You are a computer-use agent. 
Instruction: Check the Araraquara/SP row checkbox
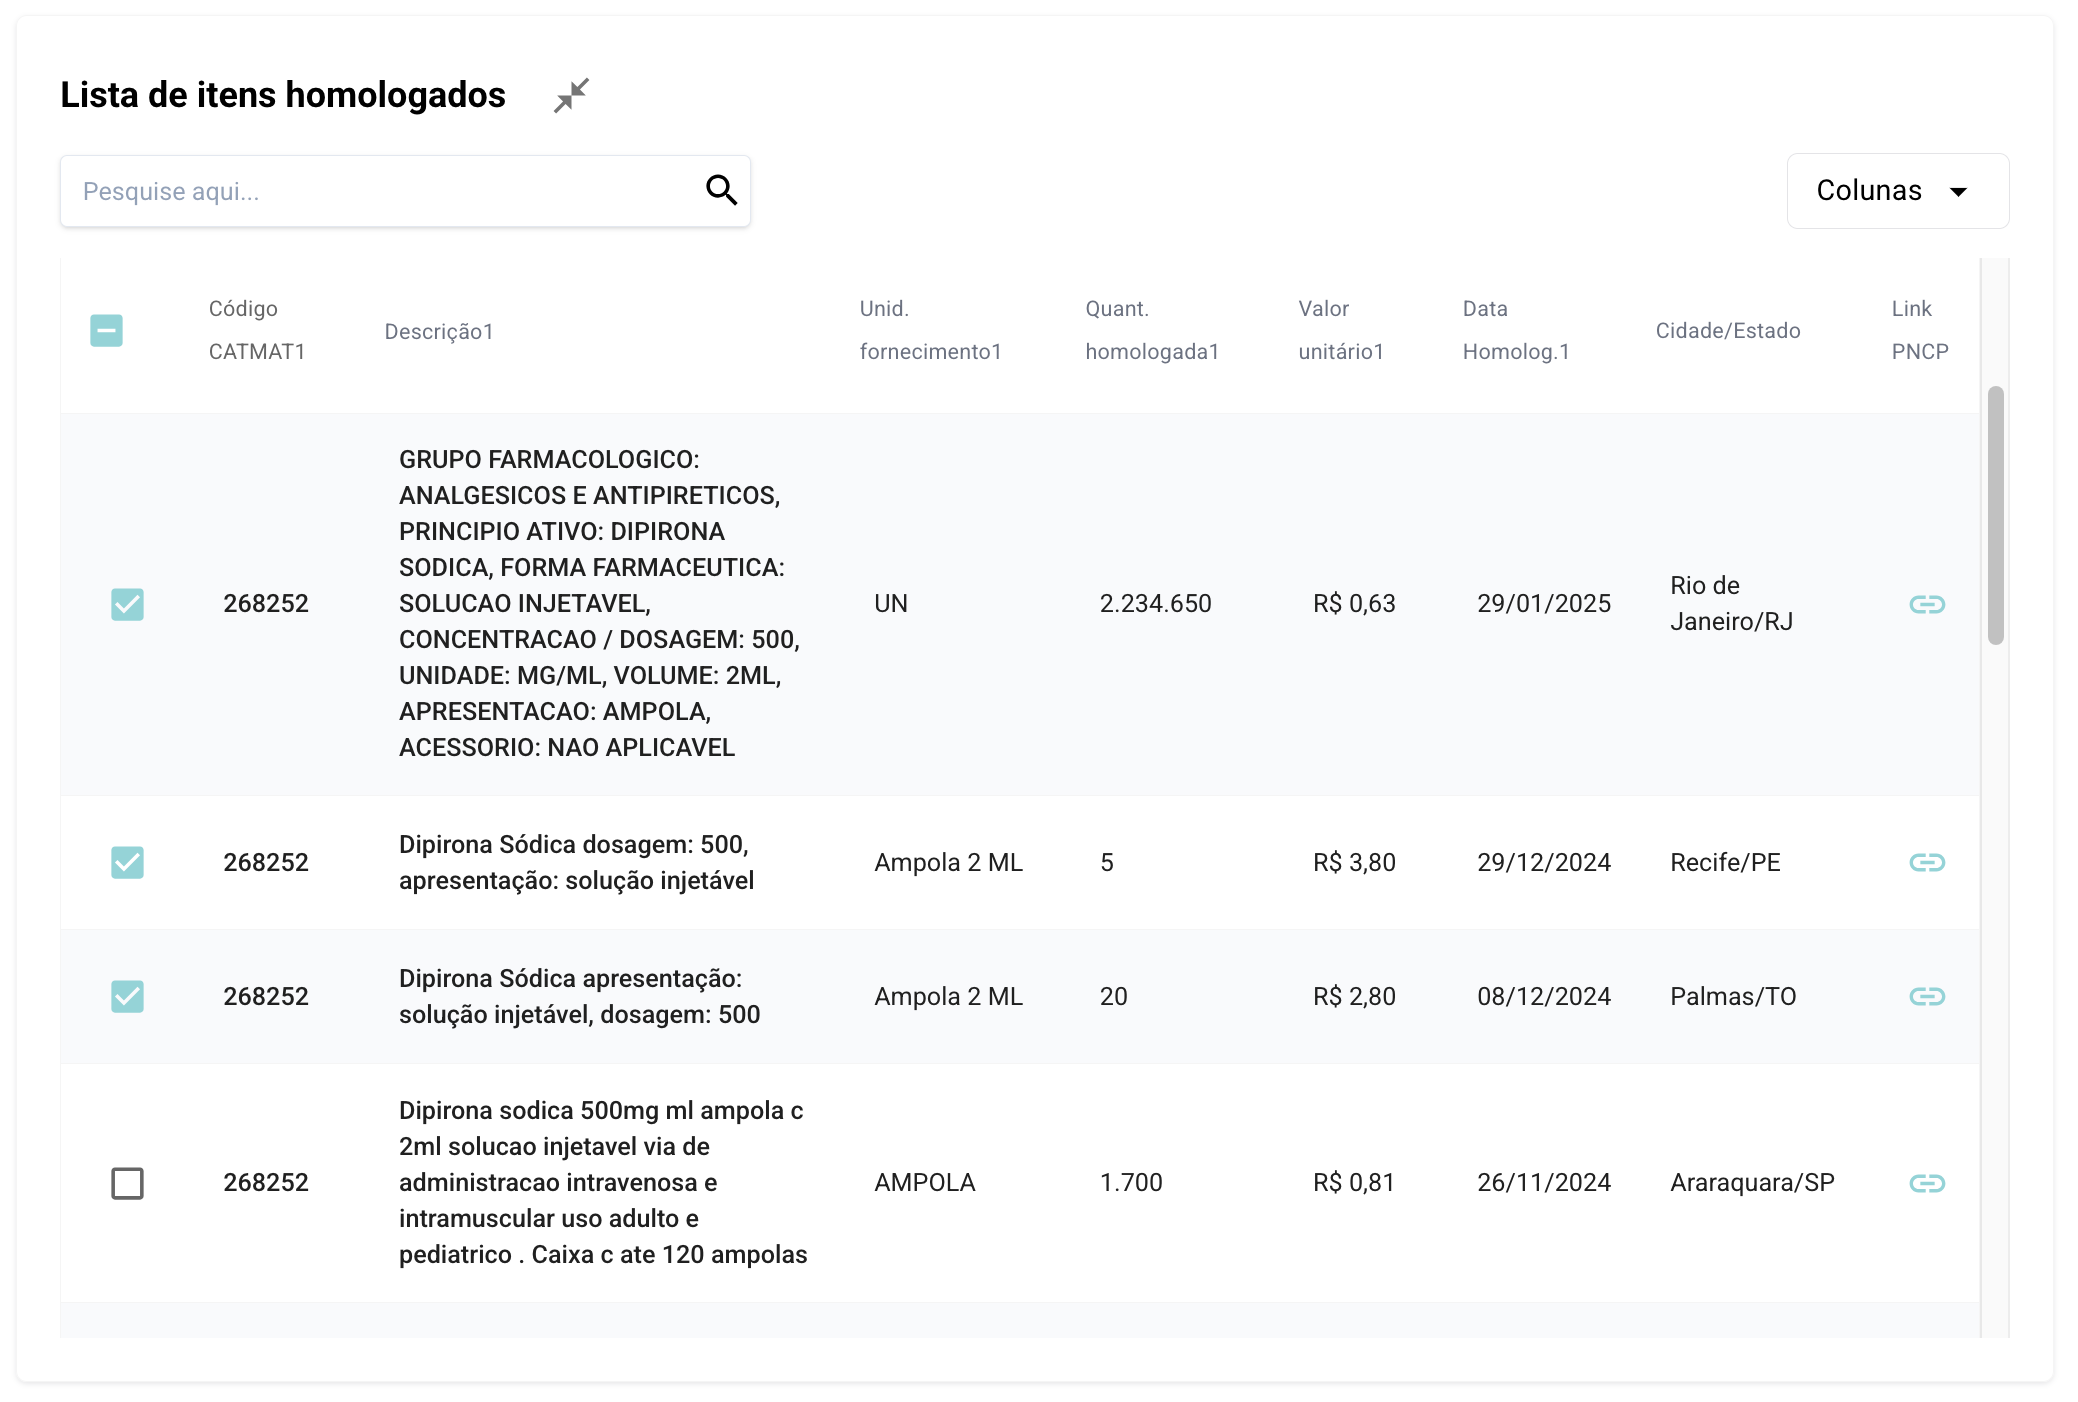pyautogui.click(x=127, y=1183)
